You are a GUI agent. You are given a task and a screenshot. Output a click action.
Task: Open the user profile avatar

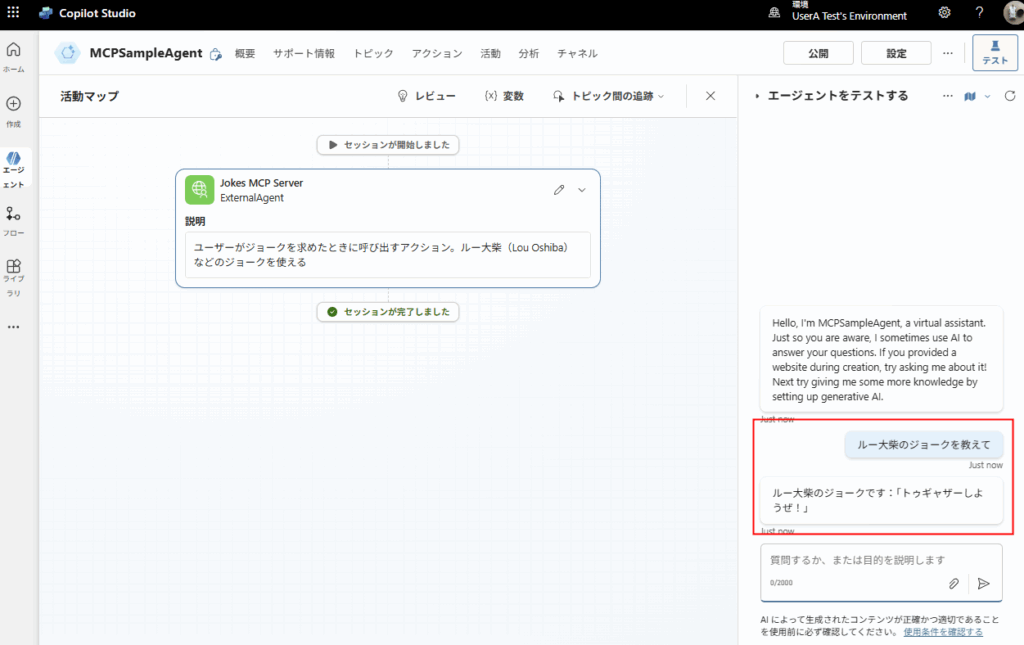coord(1013,12)
